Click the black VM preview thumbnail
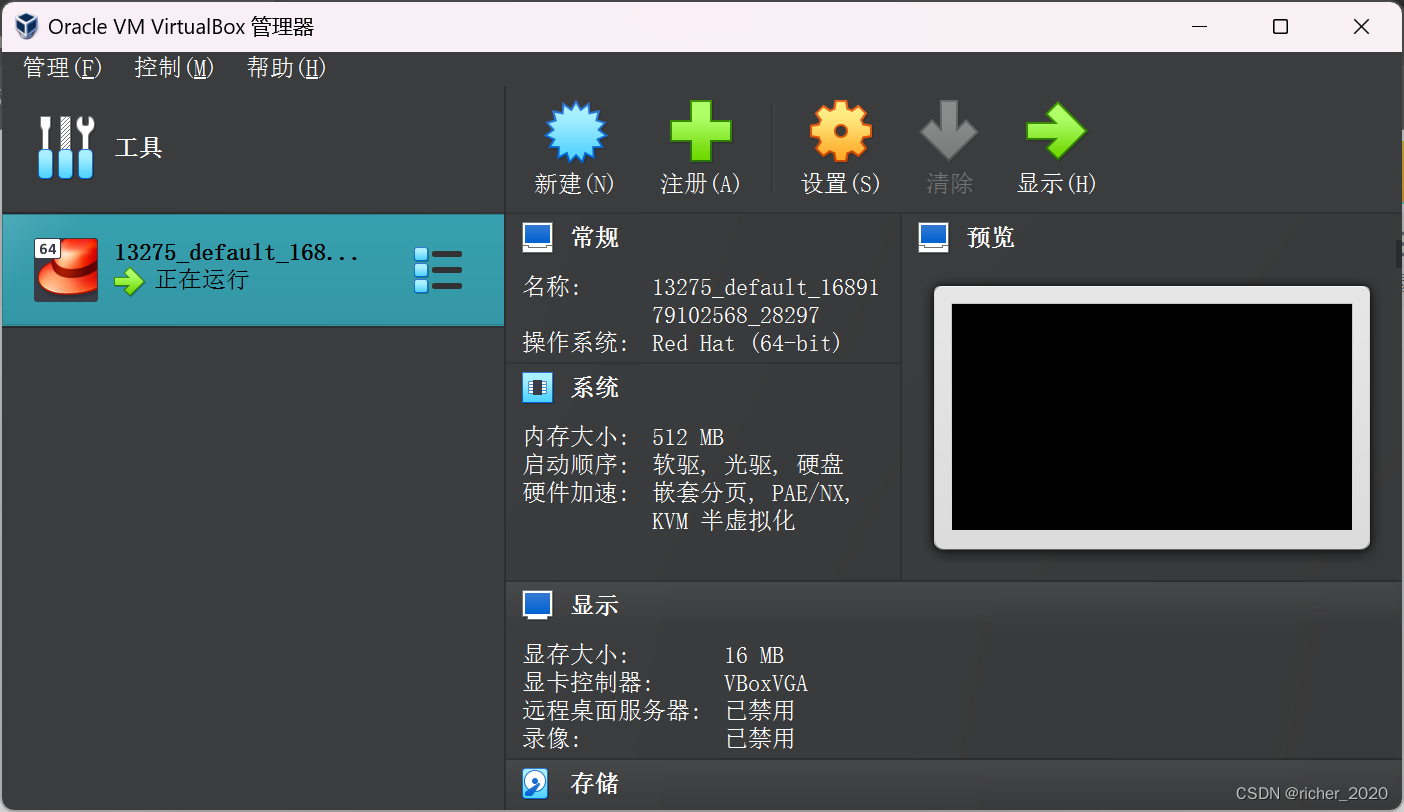This screenshot has width=1404, height=812. coord(1152,417)
